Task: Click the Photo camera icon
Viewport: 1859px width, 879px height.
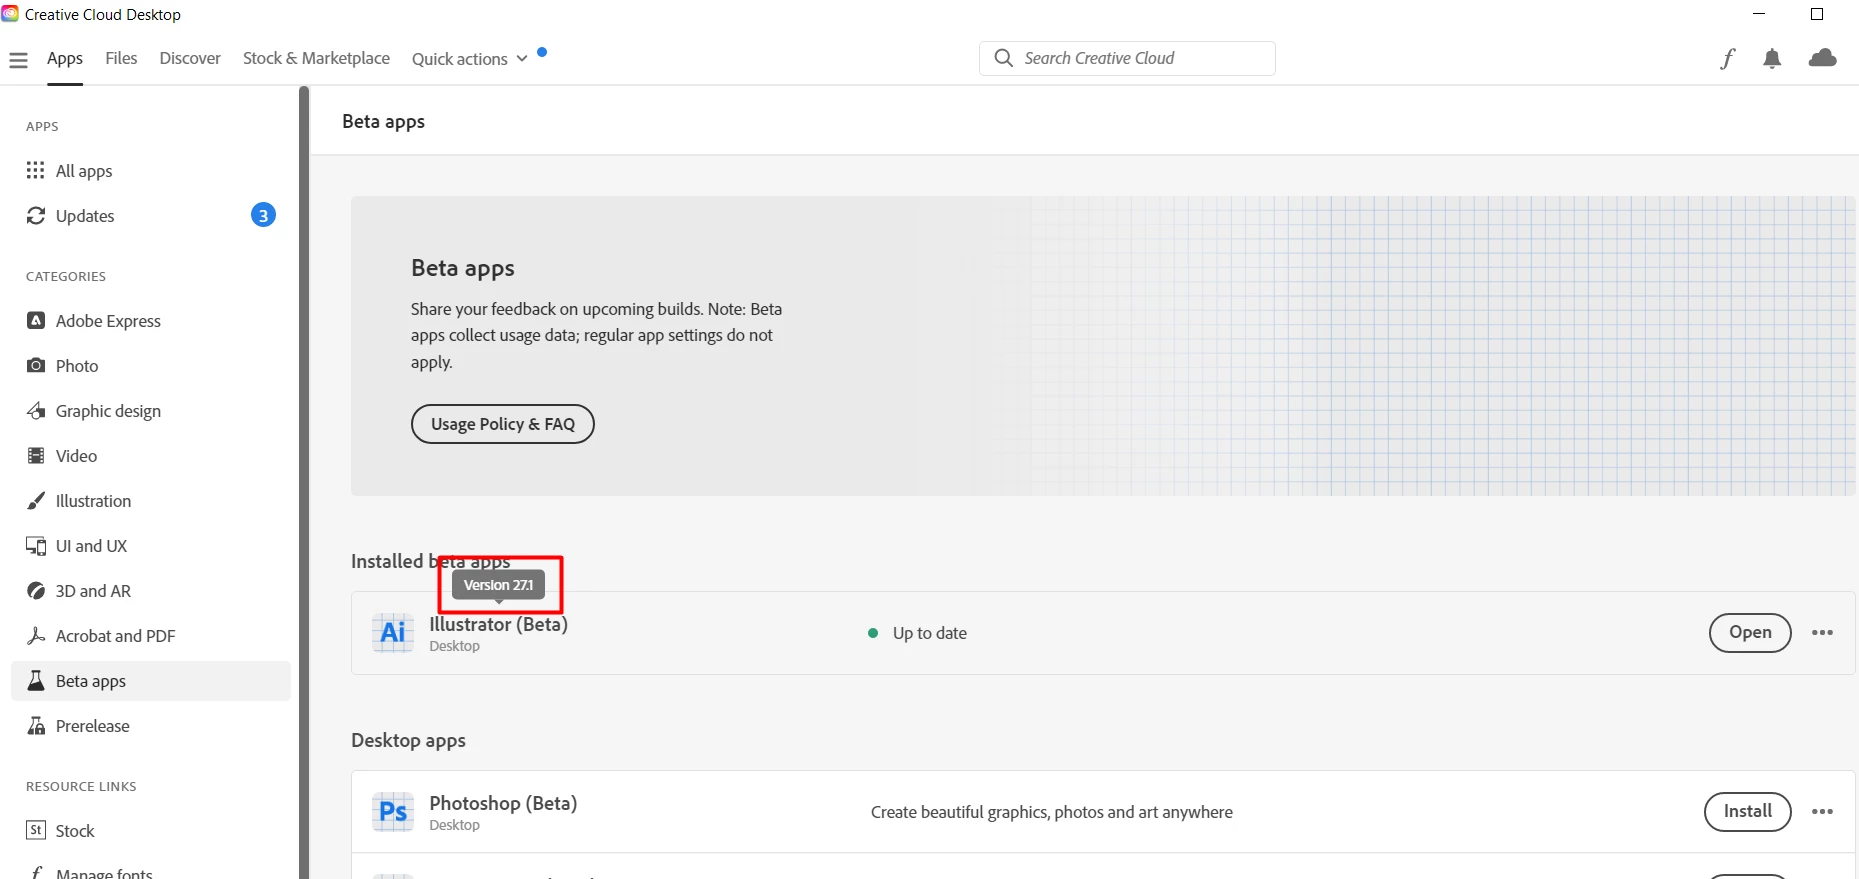Action: [36, 365]
